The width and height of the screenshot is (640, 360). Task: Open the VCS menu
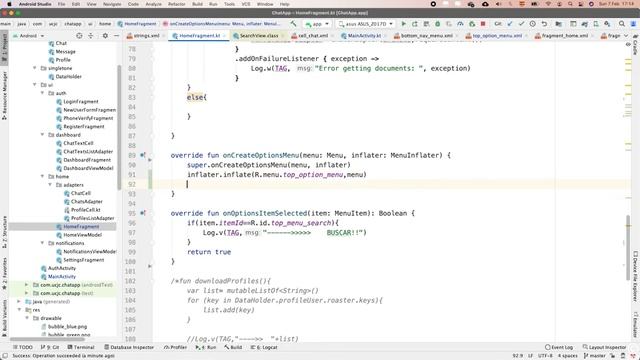pyautogui.click(x=246, y=4)
